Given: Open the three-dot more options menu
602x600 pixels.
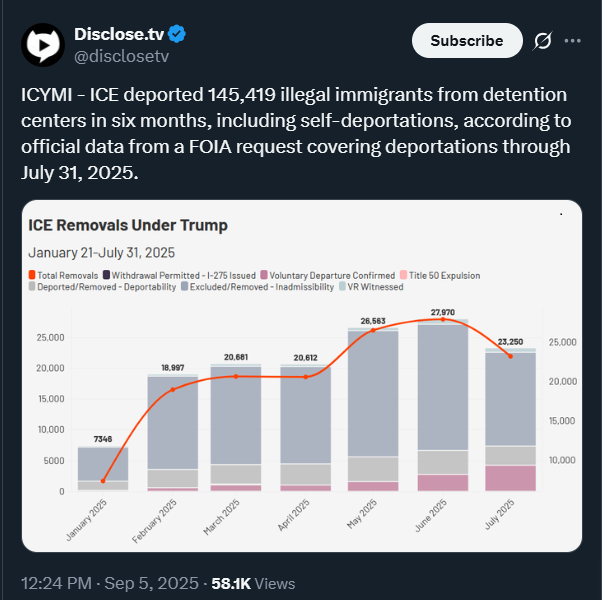Looking at the screenshot, I should coord(573,41).
